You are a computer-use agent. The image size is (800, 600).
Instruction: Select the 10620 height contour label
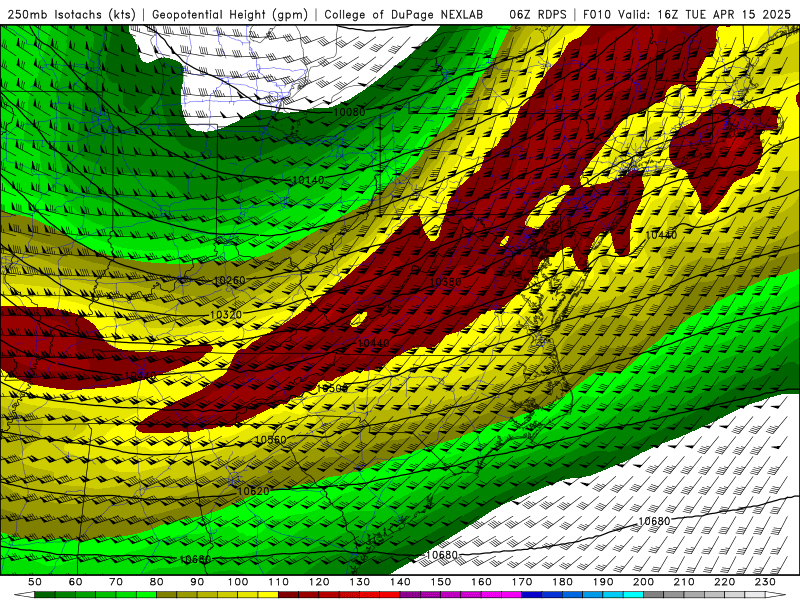click(x=254, y=491)
